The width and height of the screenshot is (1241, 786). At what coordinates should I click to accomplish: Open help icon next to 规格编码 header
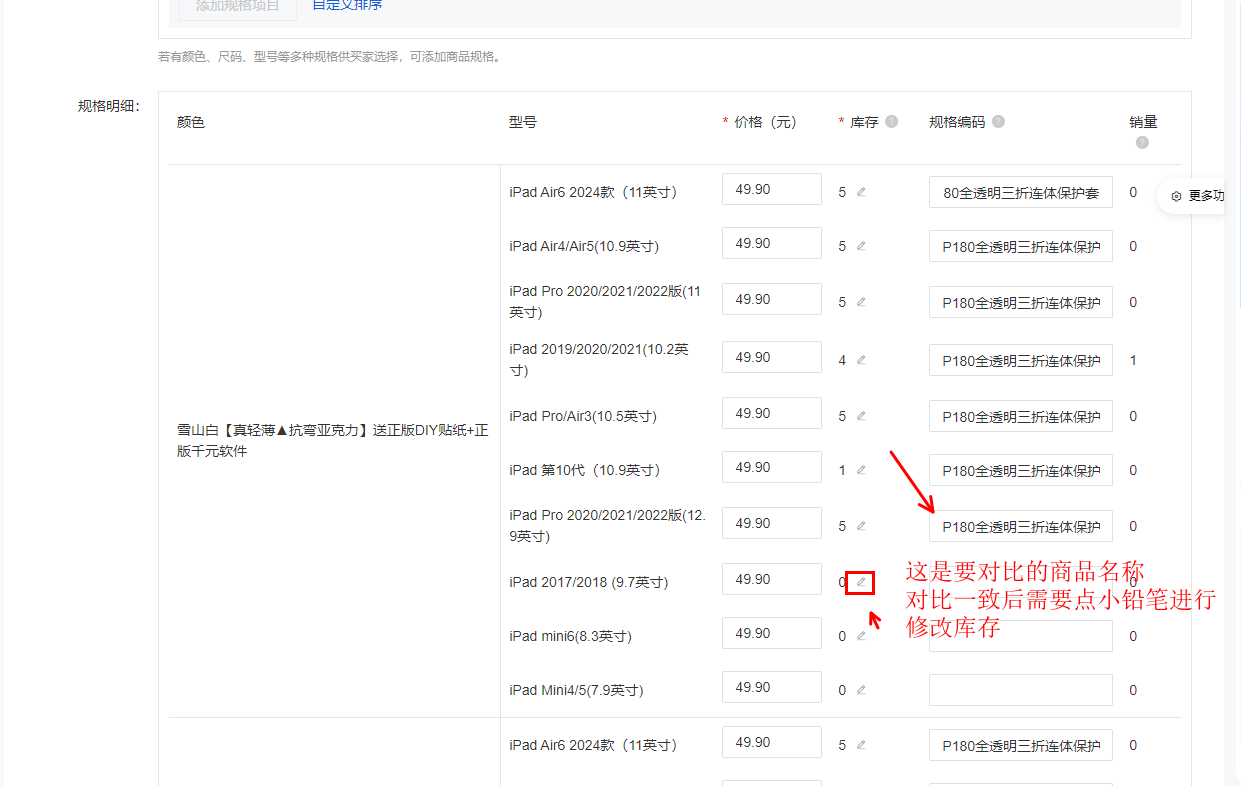998,122
